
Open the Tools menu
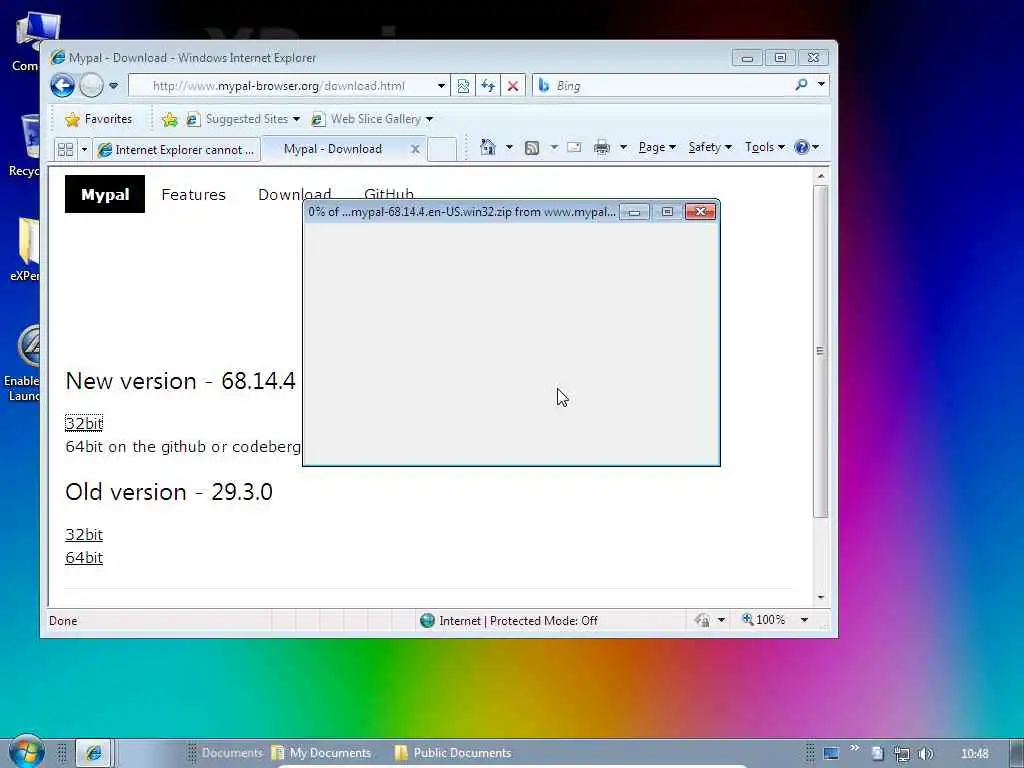[x=765, y=147]
